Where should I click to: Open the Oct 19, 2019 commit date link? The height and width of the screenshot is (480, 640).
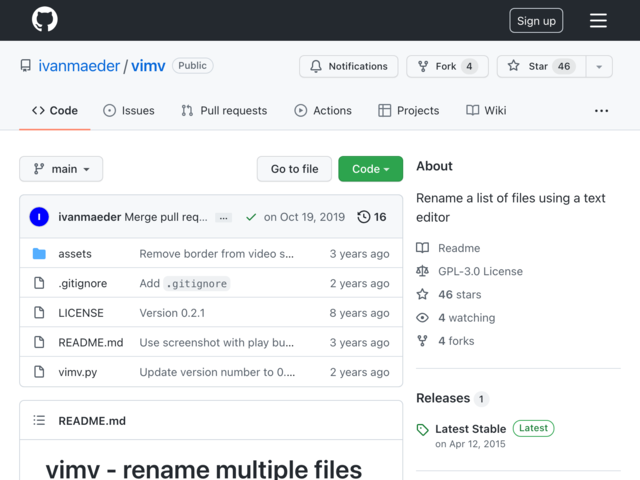tap(304, 217)
